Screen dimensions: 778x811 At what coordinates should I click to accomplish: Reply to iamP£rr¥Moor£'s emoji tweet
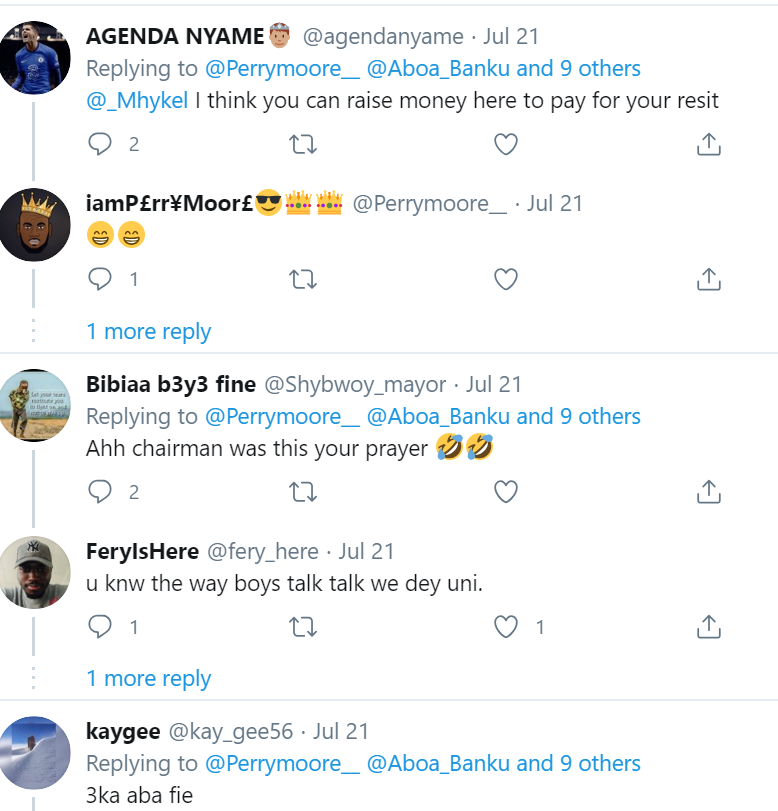(x=100, y=280)
